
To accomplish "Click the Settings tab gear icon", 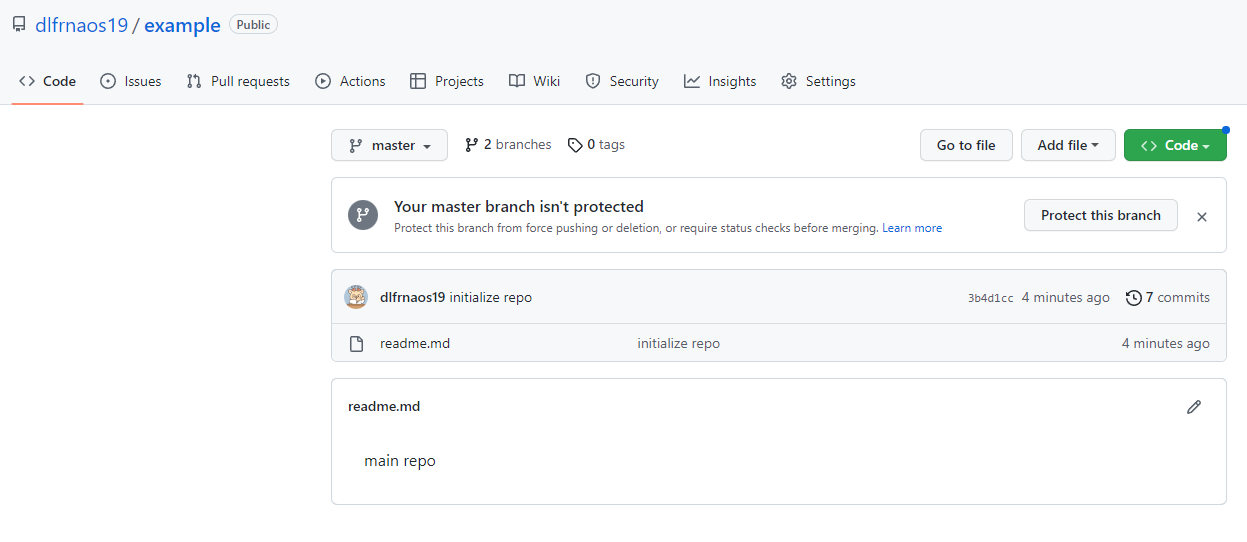I will (x=789, y=81).
